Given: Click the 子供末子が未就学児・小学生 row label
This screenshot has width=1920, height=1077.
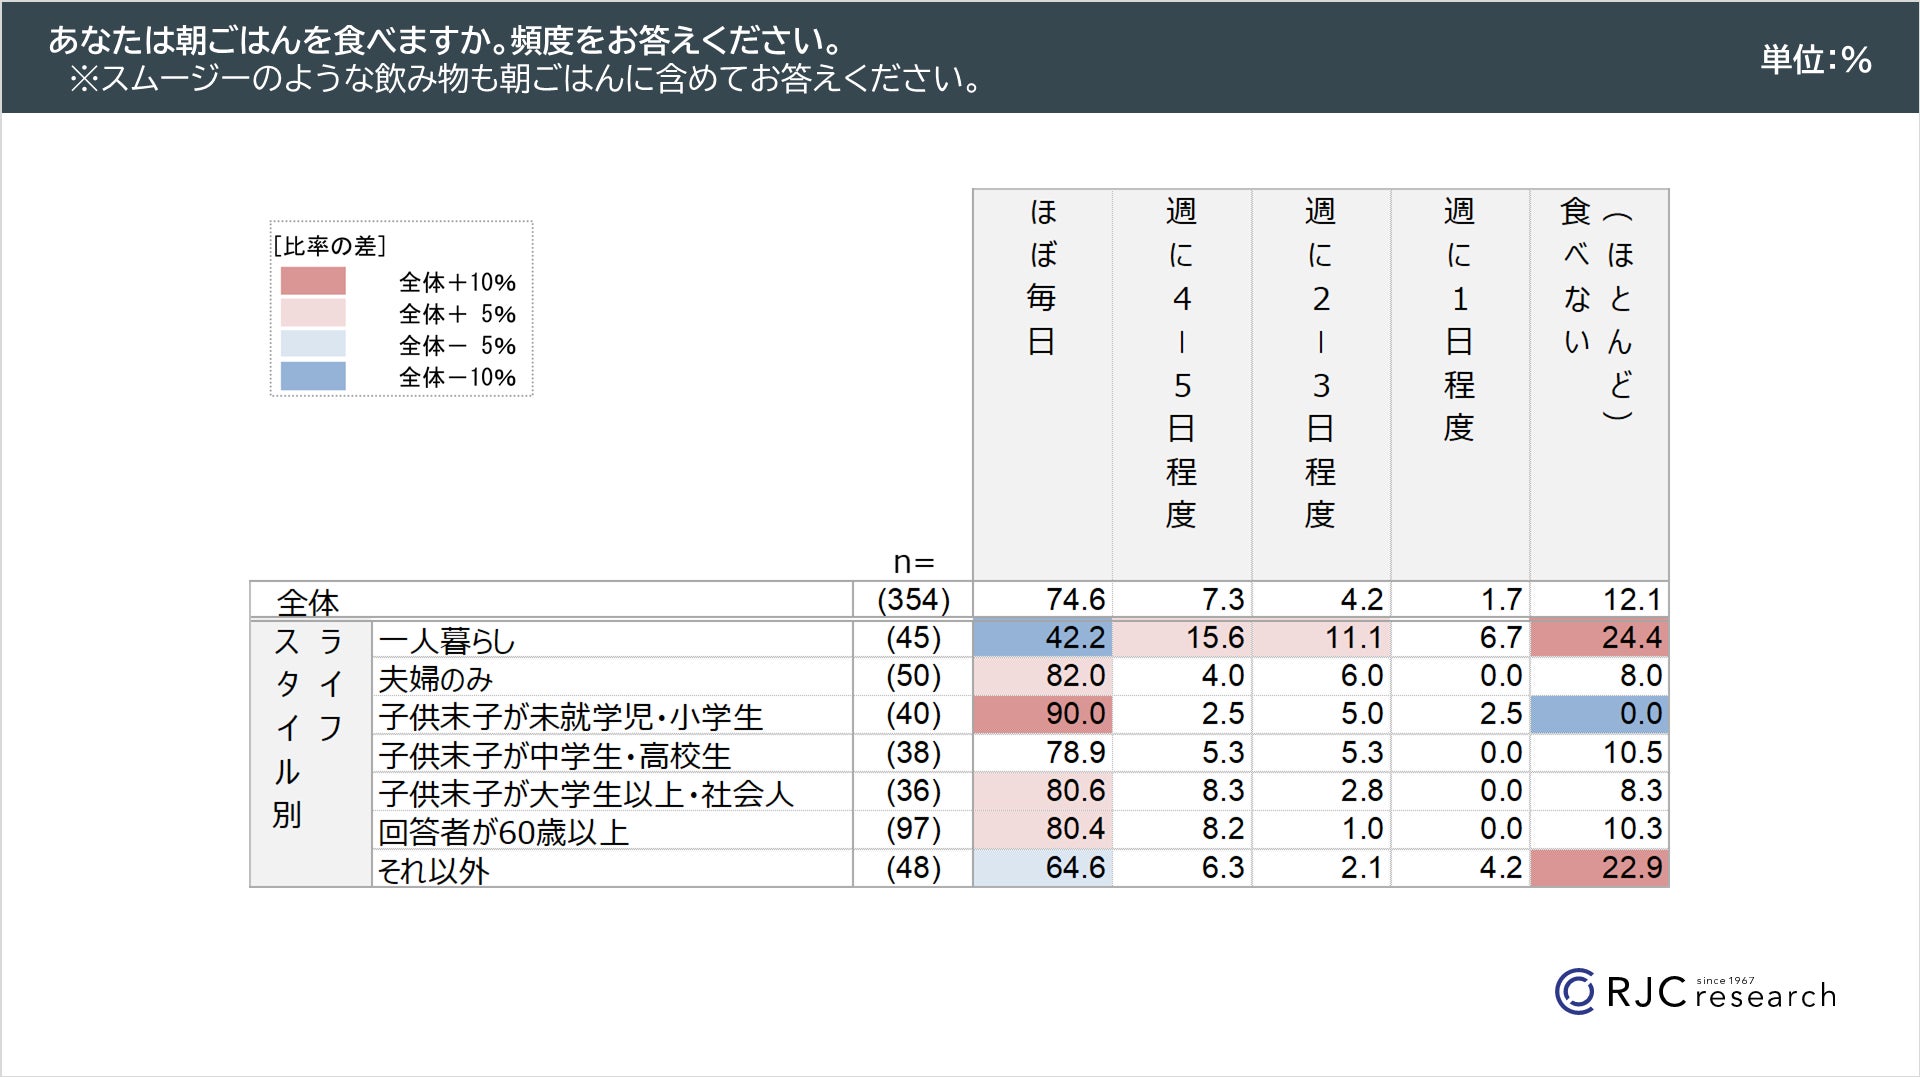Looking at the screenshot, I should pos(570,717).
